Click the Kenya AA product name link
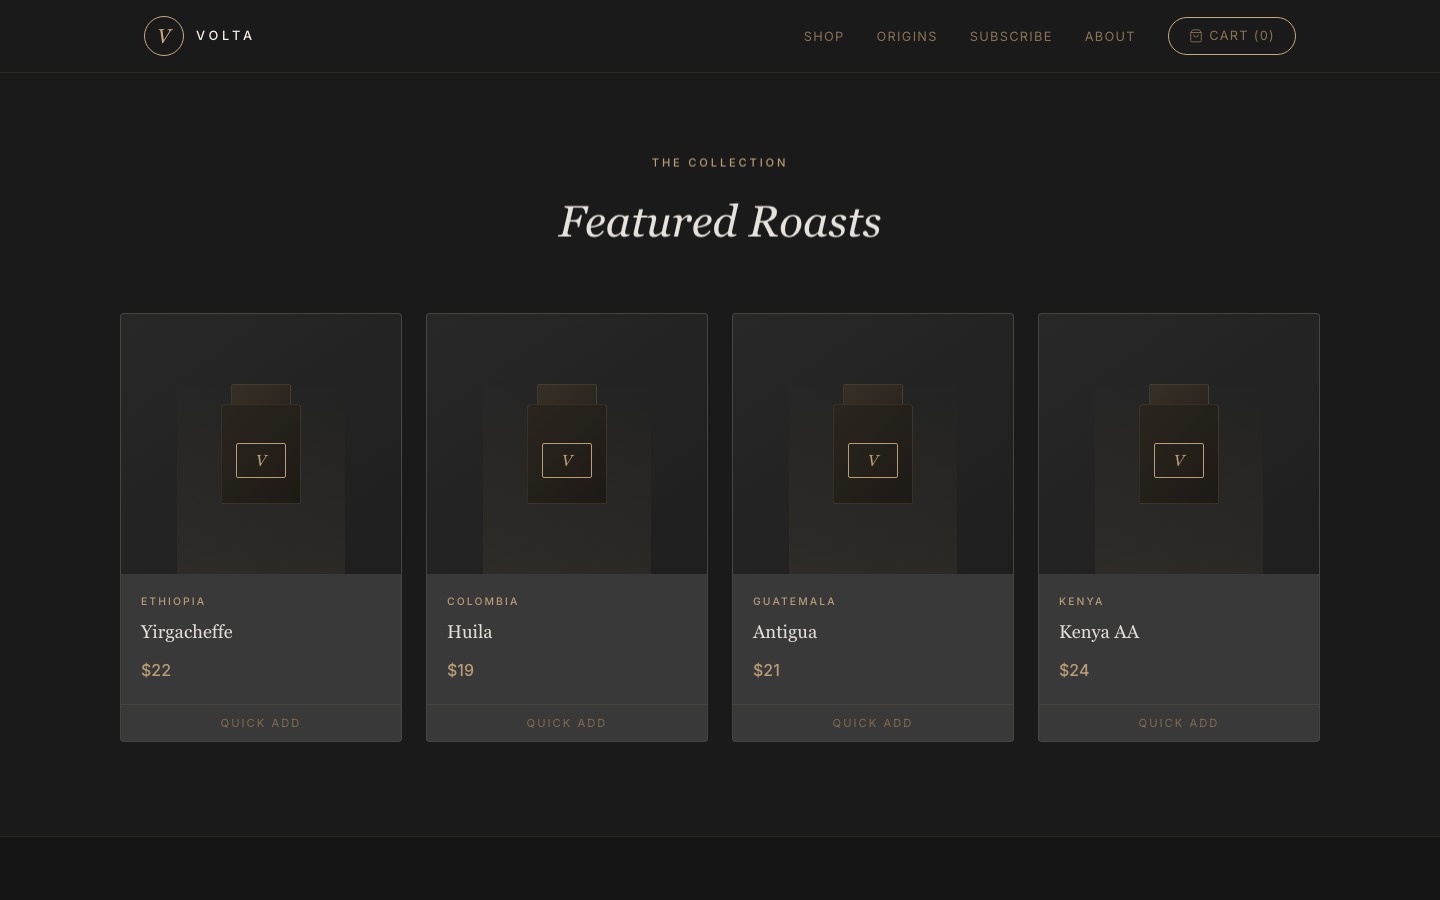1440x900 pixels. (1099, 632)
